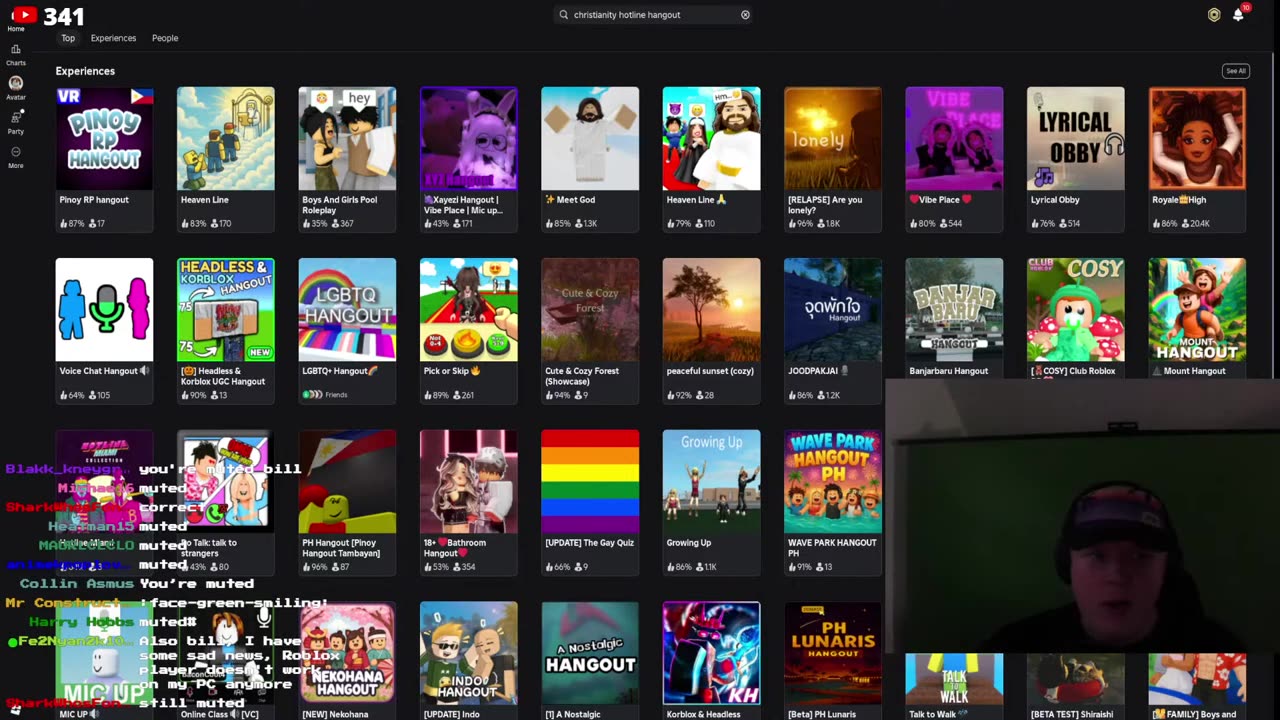Open the Nekohana Hangout thumbnail
This screenshot has width=1280, height=720.
point(347,653)
